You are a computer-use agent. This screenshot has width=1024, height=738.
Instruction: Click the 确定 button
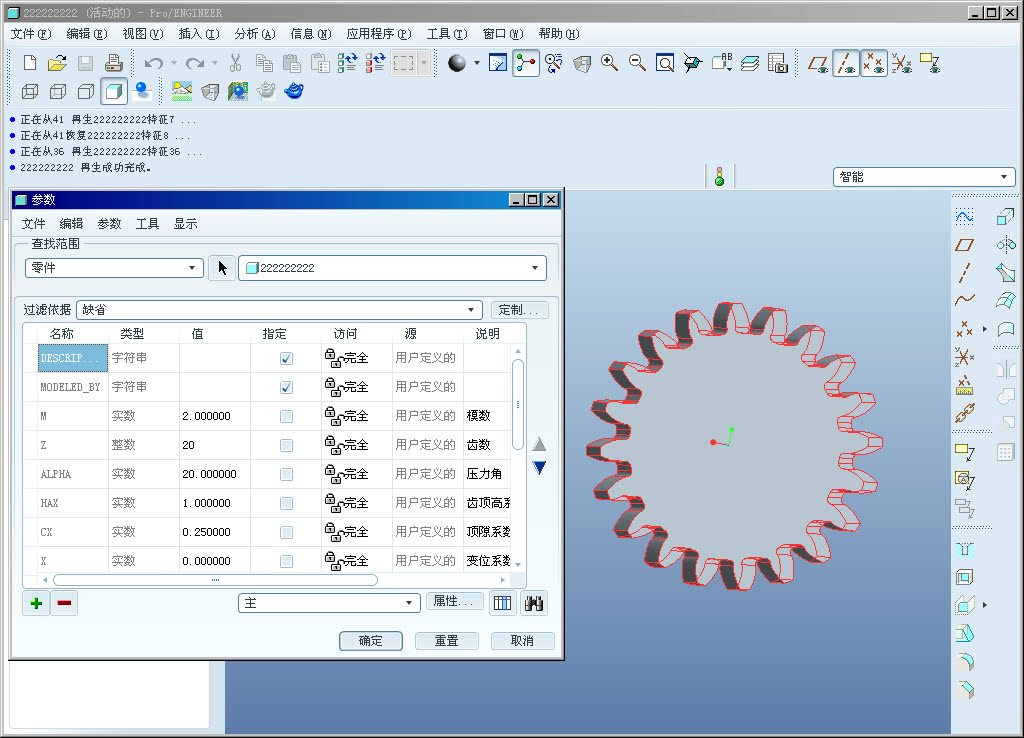[370, 641]
